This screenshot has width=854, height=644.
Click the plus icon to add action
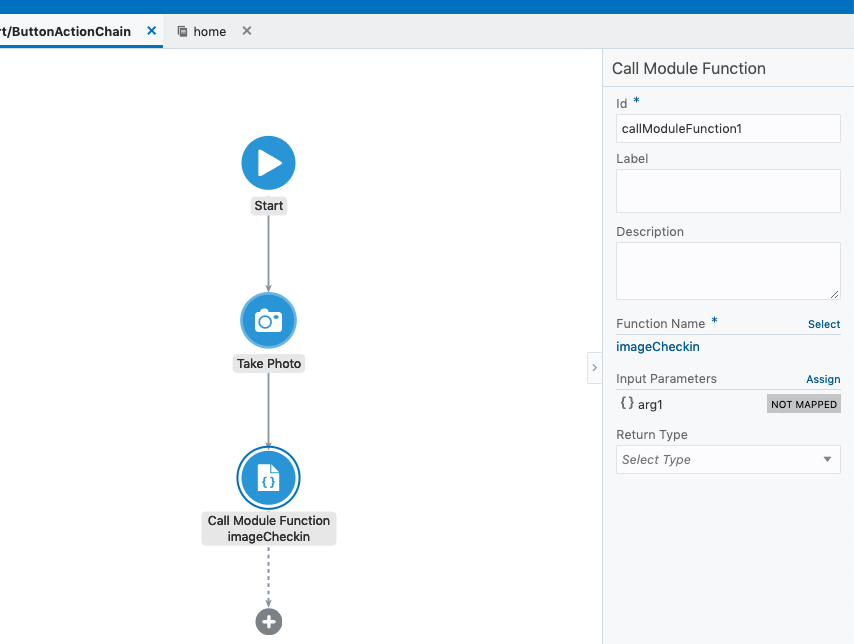[268, 622]
